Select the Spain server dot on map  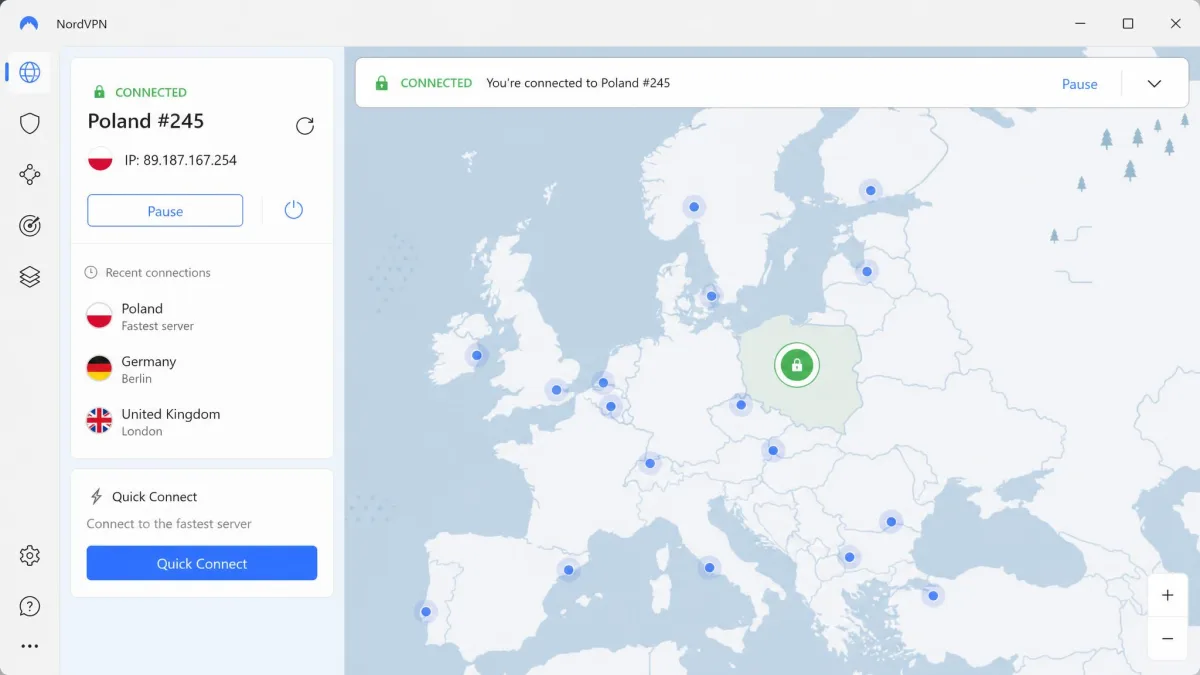click(x=568, y=570)
